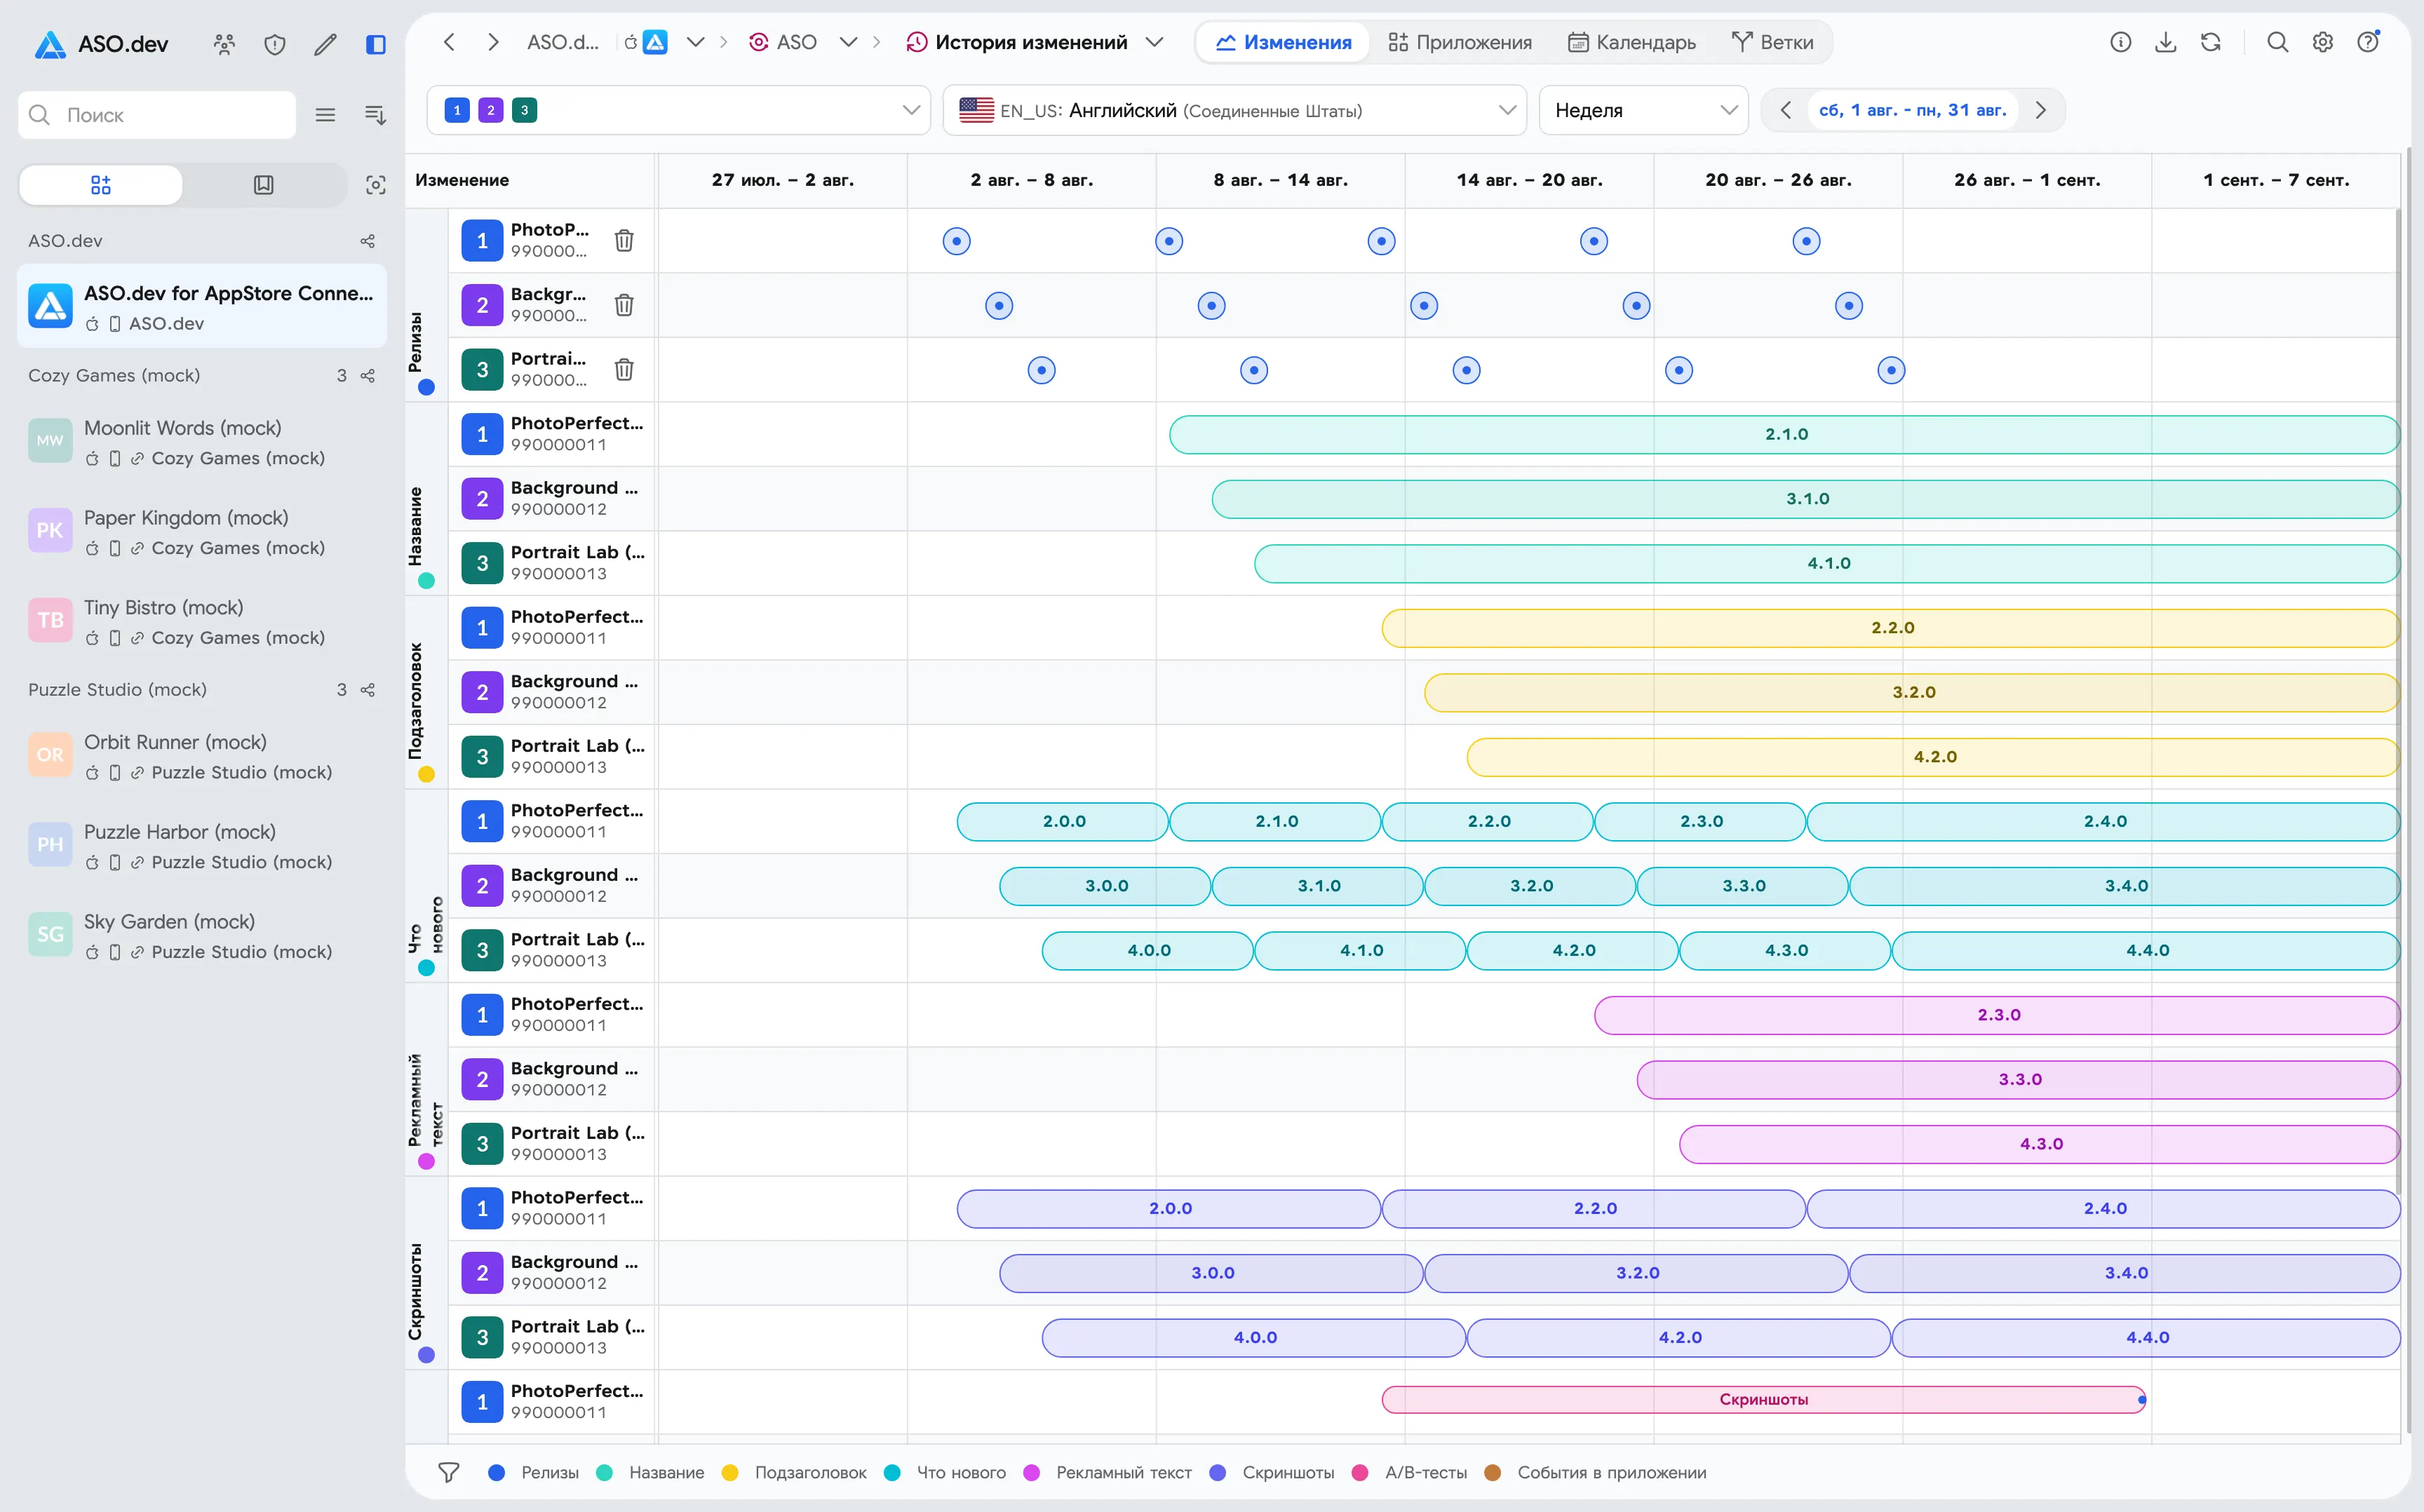Go to the next date range
This screenshot has width=2424, height=1512.
click(2041, 110)
